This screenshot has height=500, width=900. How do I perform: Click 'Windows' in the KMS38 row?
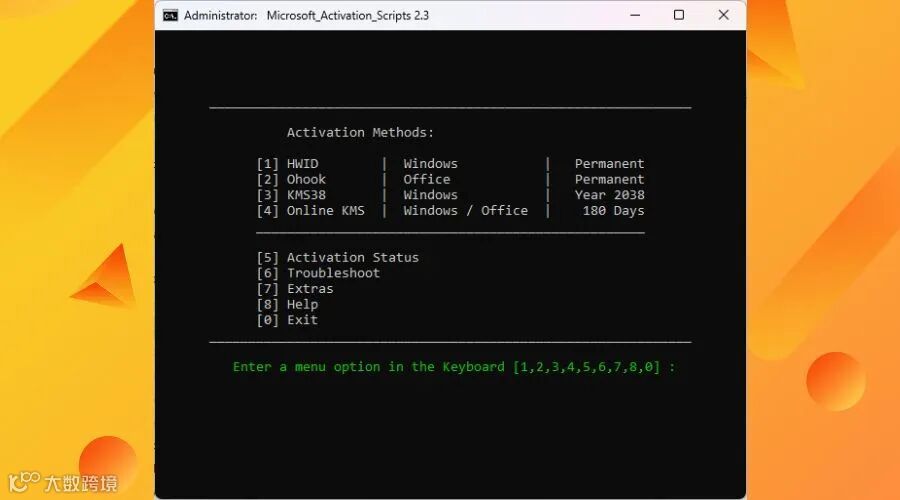(x=430, y=195)
